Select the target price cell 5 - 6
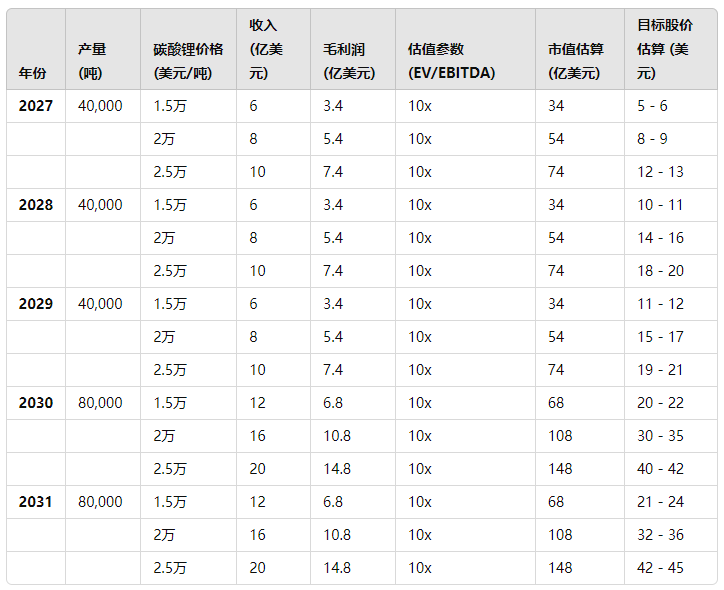The height and width of the screenshot is (590, 724). pos(652,106)
